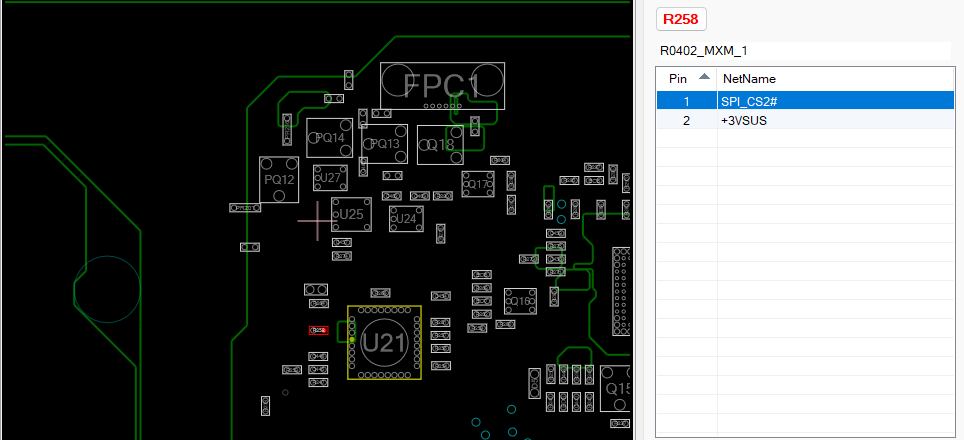The image size is (964, 440).
Task: Select the U21 chip on the board
Action: 384,342
